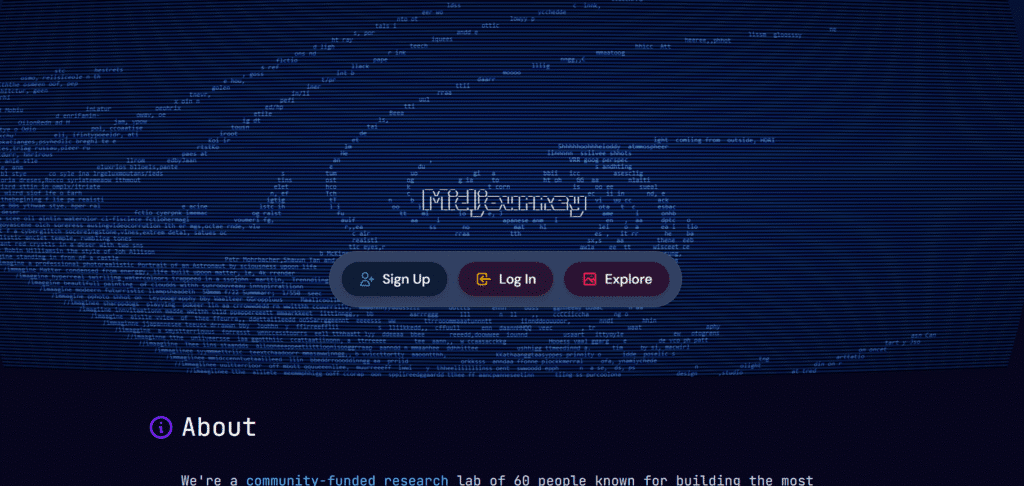Open the community-funded research link
The width and height of the screenshot is (1024, 486).
point(347,480)
